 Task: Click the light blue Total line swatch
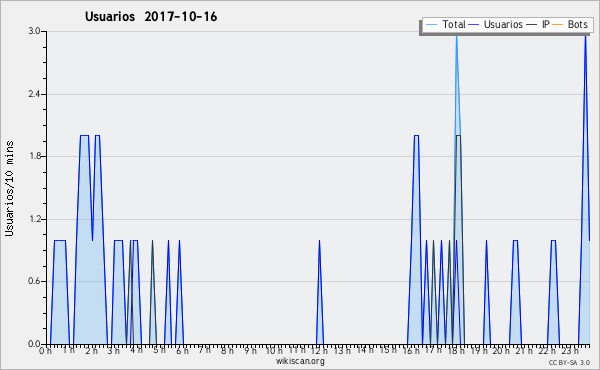431,25
